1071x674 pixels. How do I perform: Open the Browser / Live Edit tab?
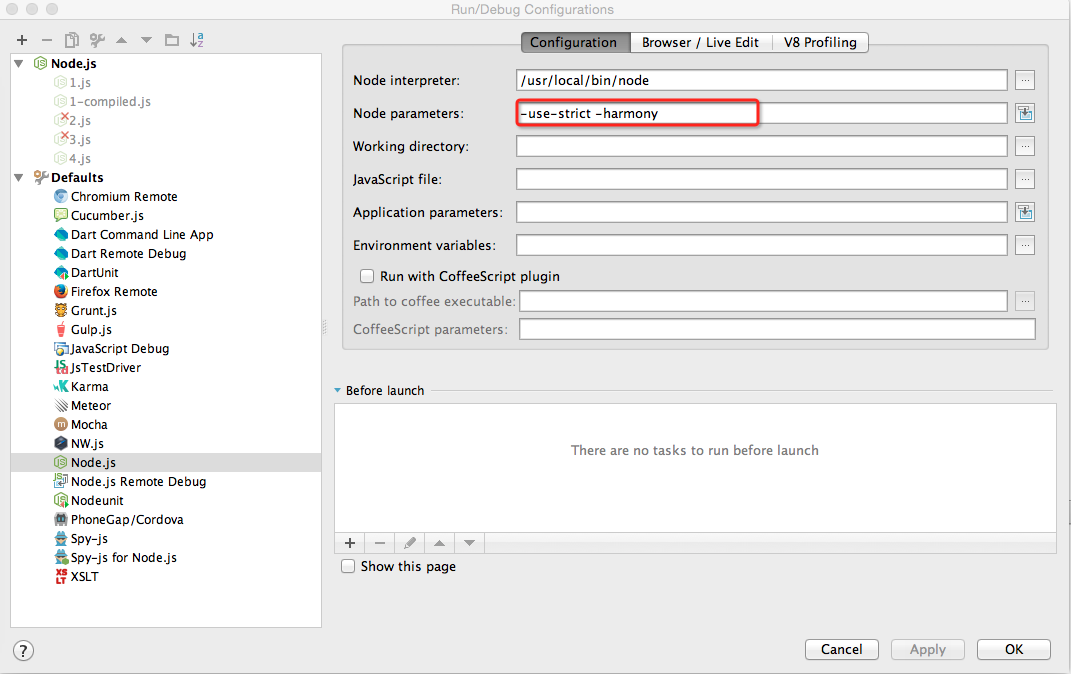point(700,42)
